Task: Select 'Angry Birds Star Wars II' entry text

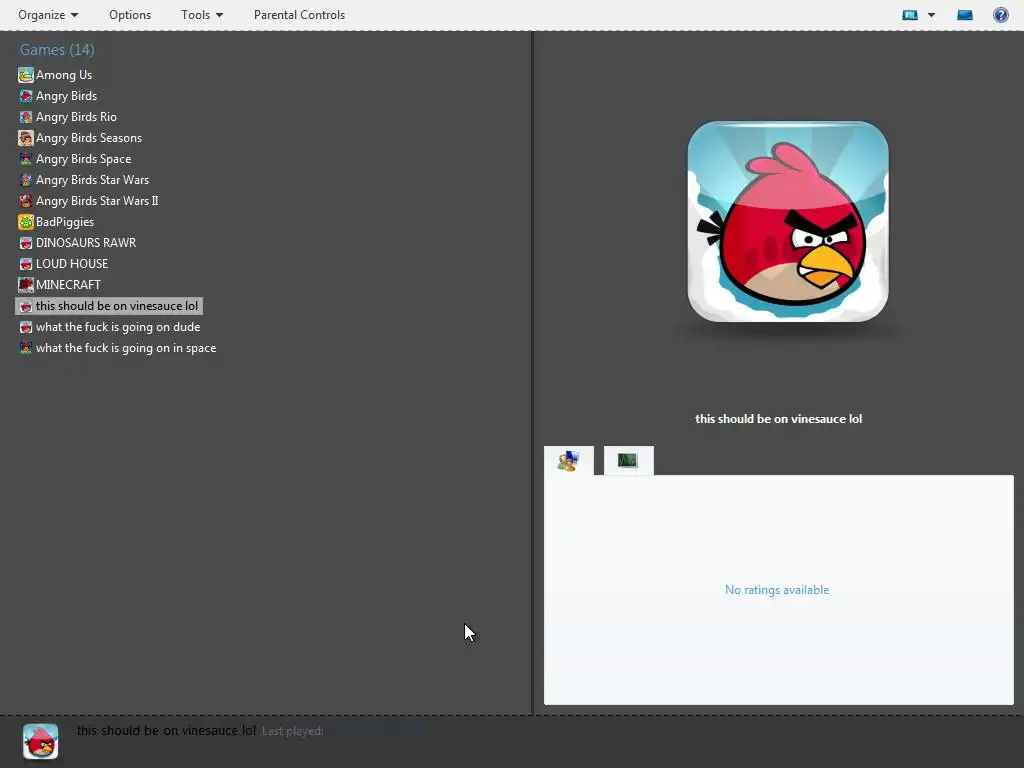Action: coord(97,200)
